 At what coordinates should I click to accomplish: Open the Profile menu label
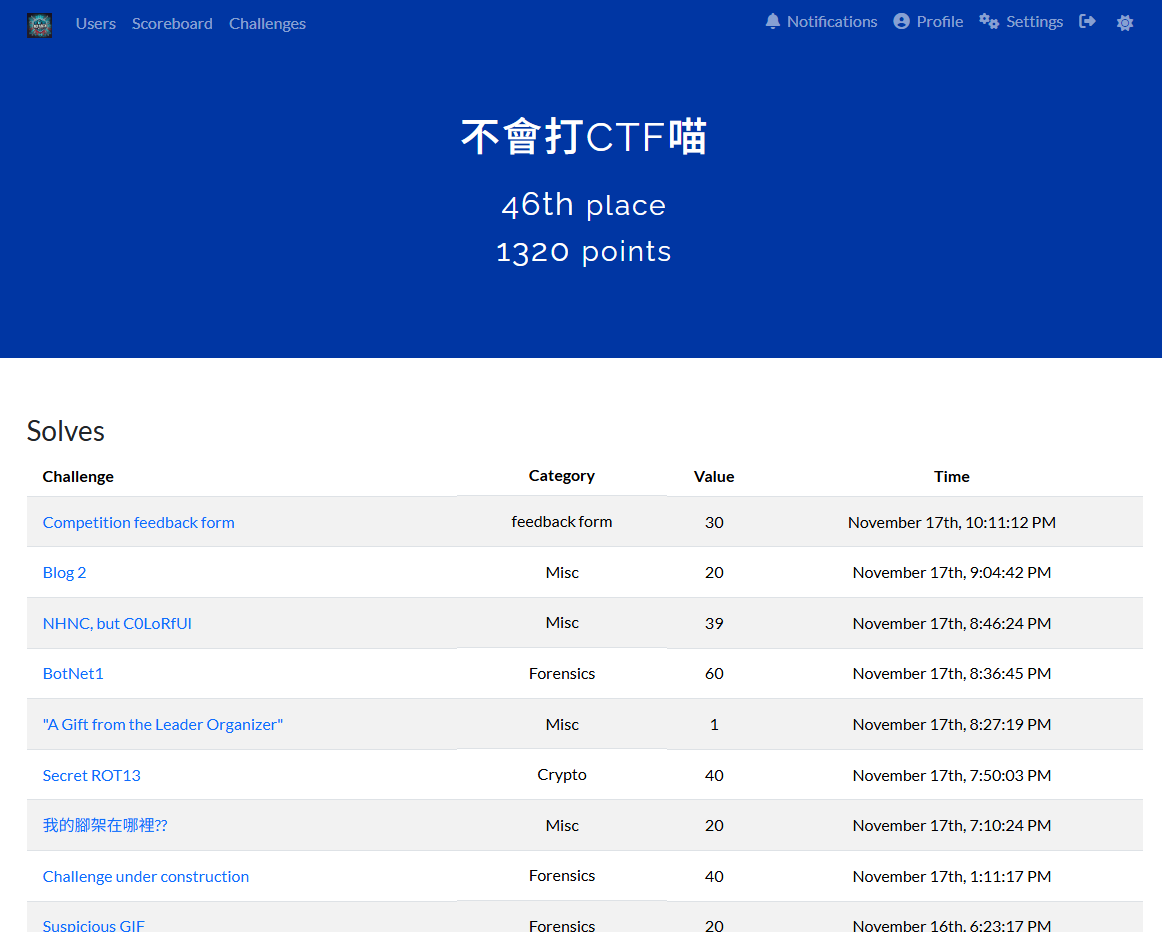[x=940, y=21]
